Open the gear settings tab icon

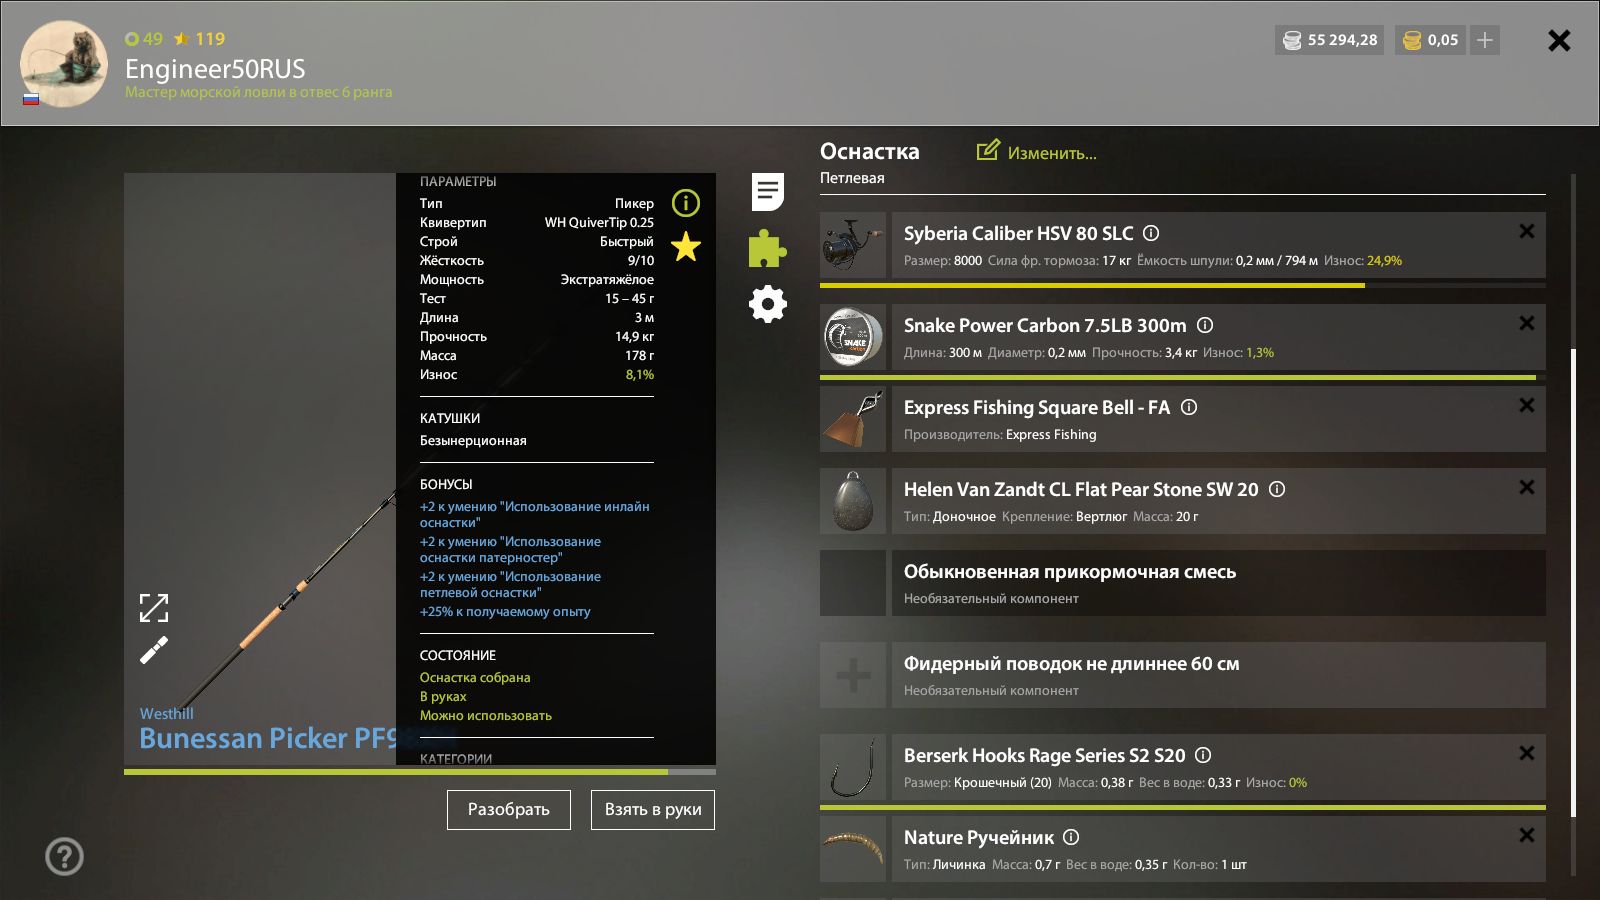click(x=768, y=304)
